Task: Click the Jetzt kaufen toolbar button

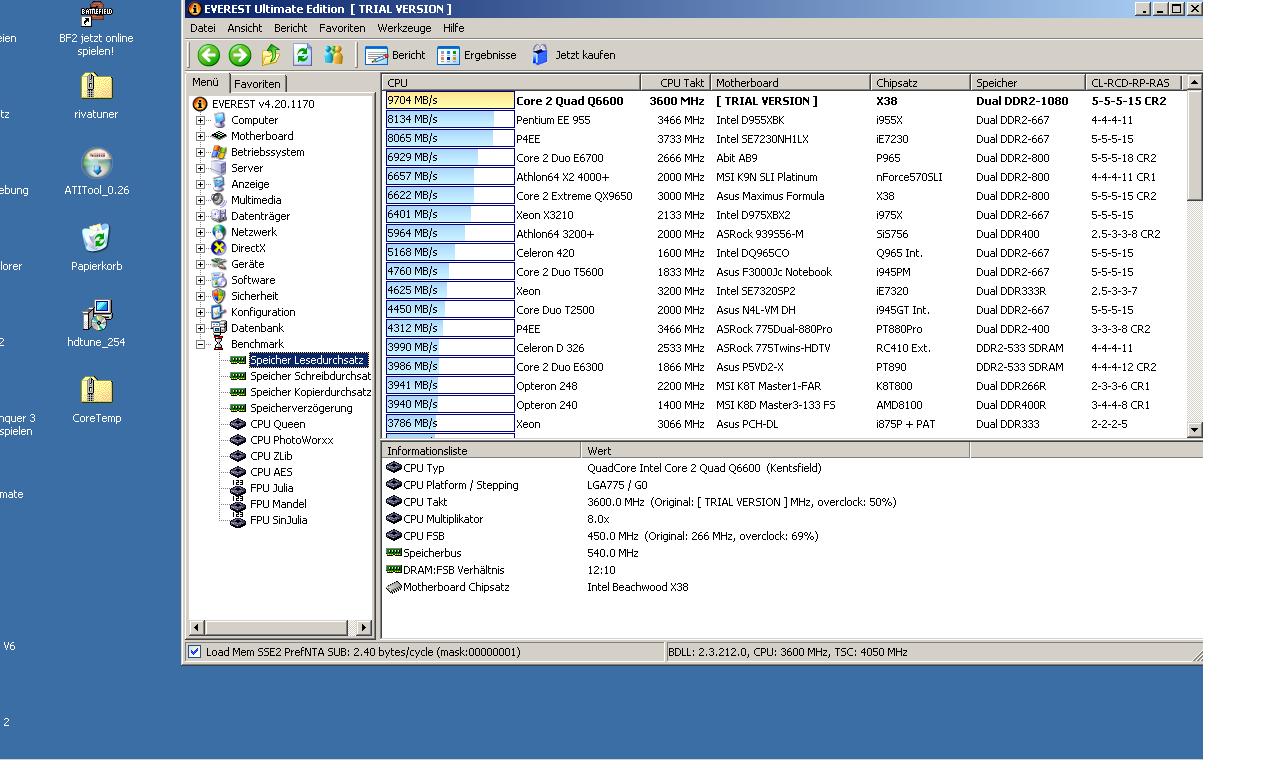Action: [x=573, y=55]
